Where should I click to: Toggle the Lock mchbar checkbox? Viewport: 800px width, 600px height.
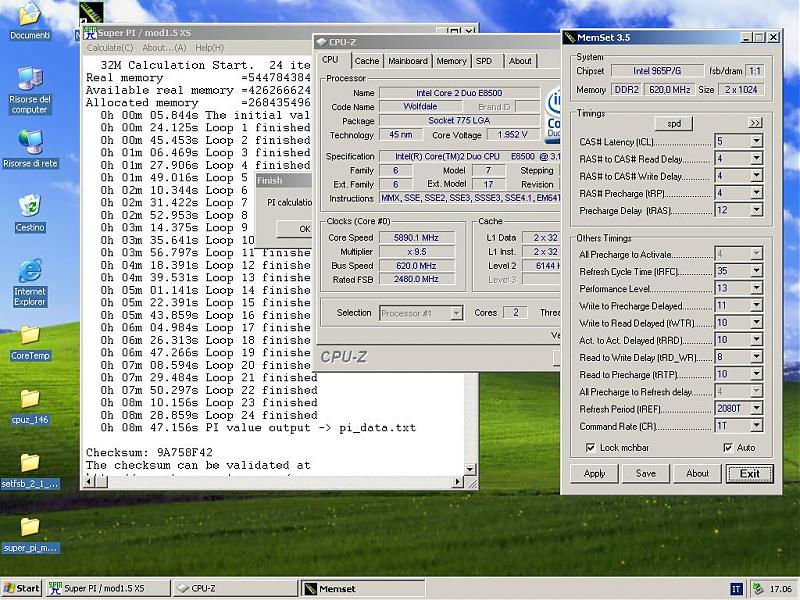[590, 447]
